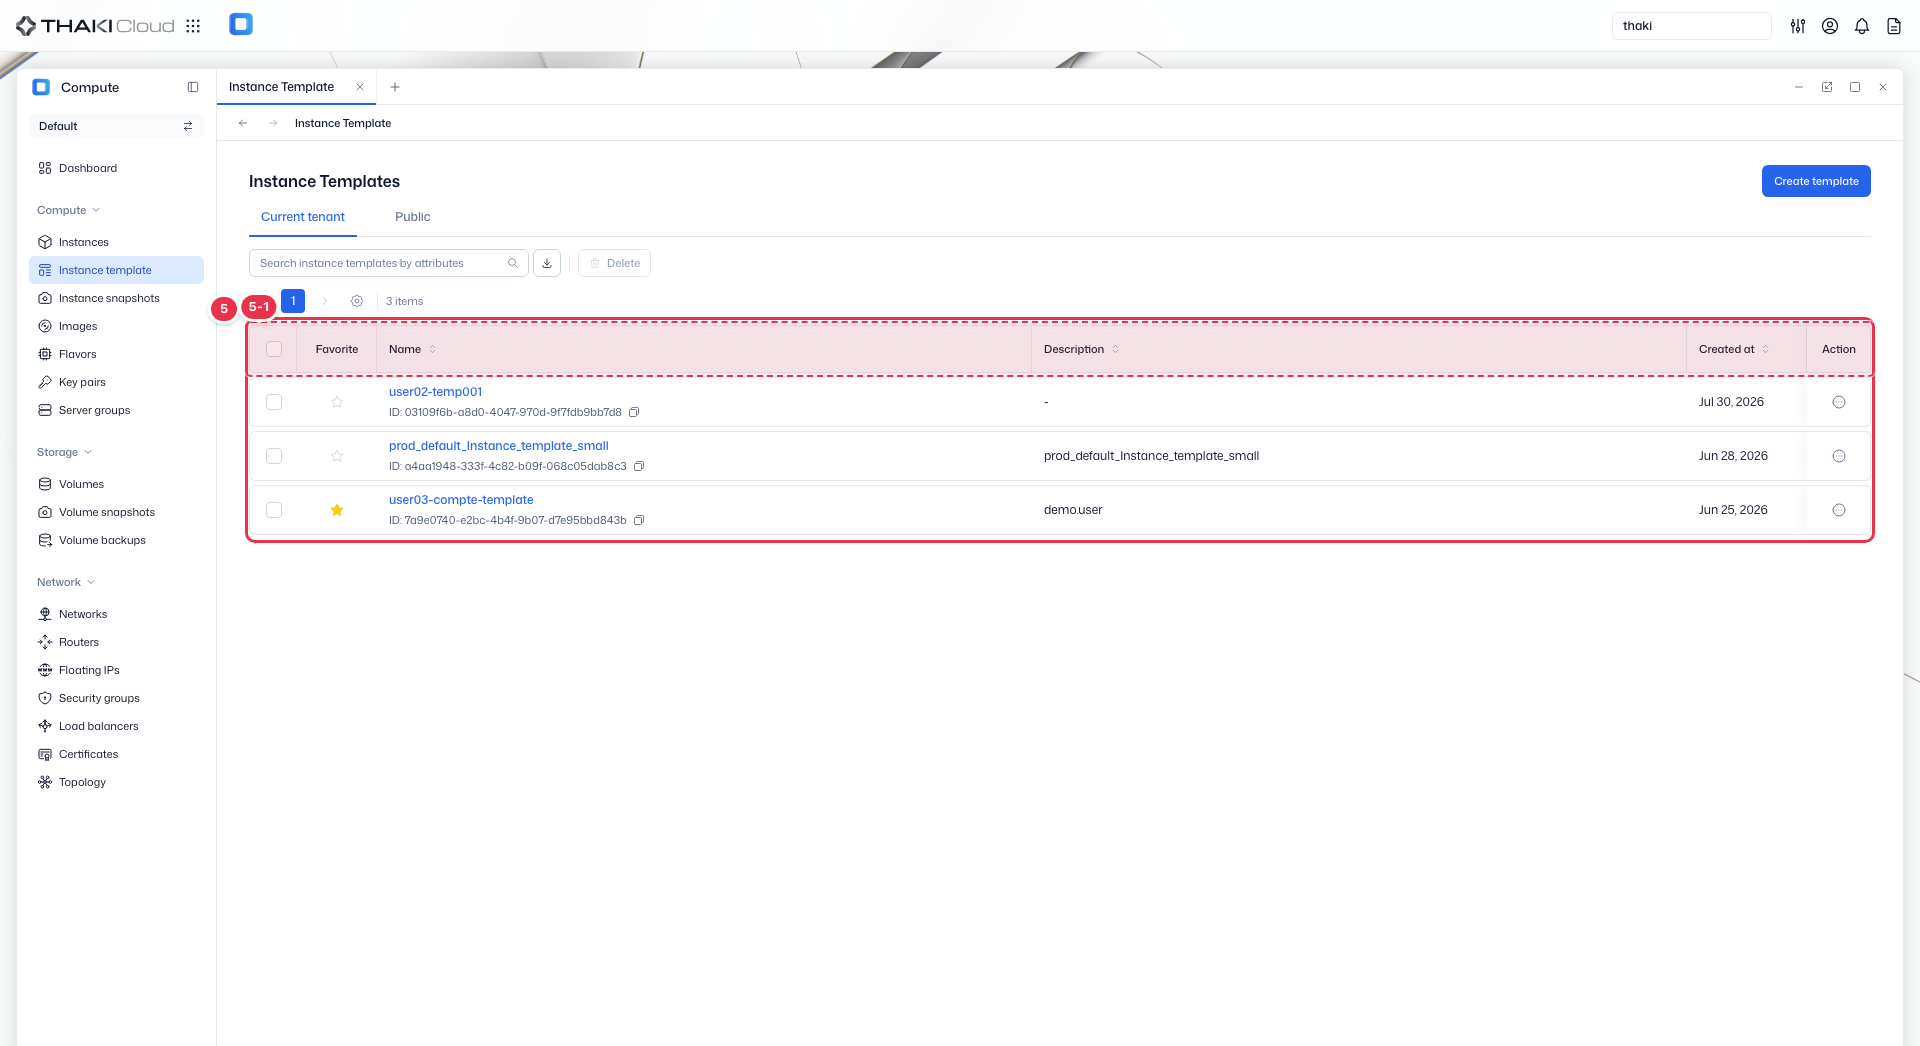Favorite user02-temp001 with its star
Screen dimensions: 1920x1046
[x=337, y=402]
